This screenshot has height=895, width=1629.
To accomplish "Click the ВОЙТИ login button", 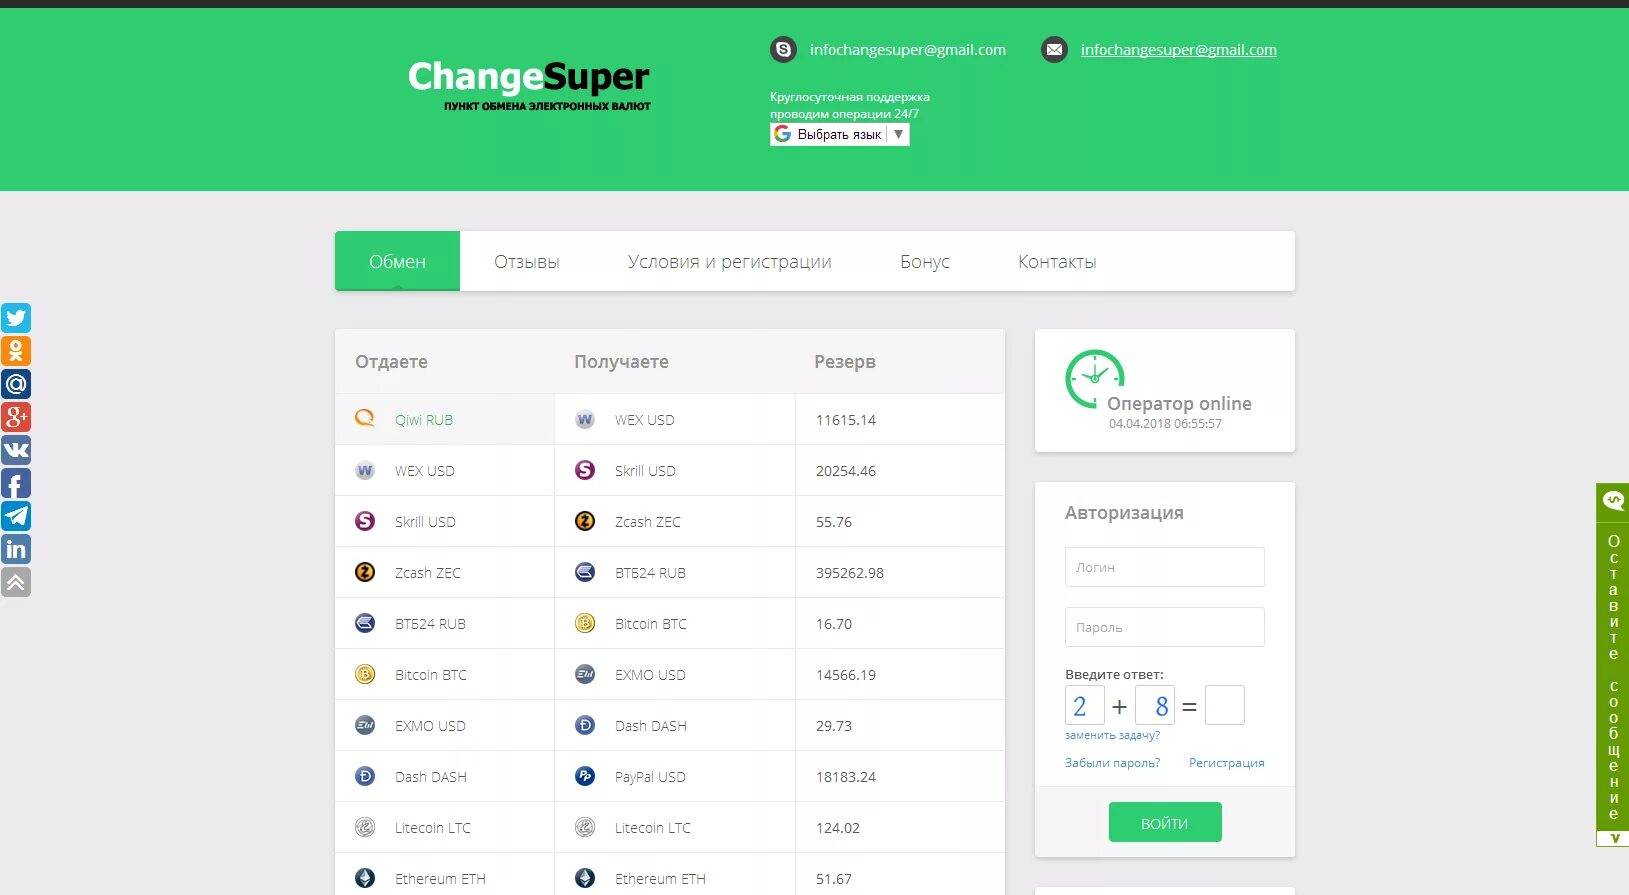I will [1165, 822].
